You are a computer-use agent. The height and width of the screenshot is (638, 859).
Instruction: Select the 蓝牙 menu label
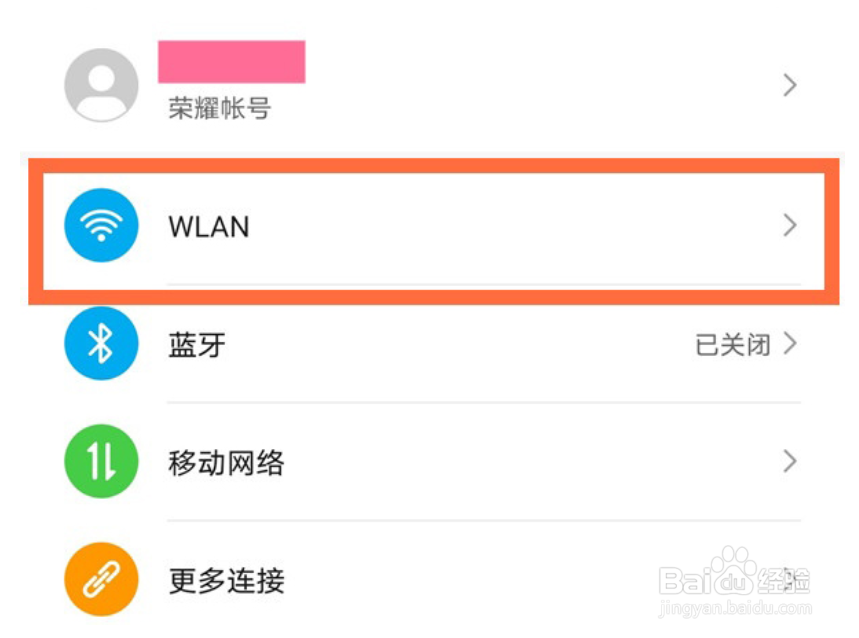[x=197, y=345]
